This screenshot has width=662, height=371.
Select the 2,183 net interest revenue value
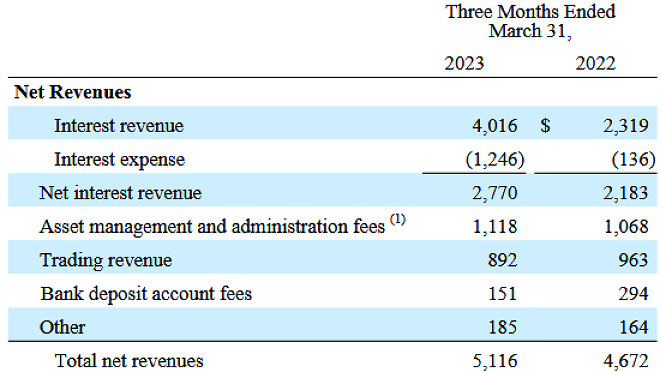(x=626, y=193)
